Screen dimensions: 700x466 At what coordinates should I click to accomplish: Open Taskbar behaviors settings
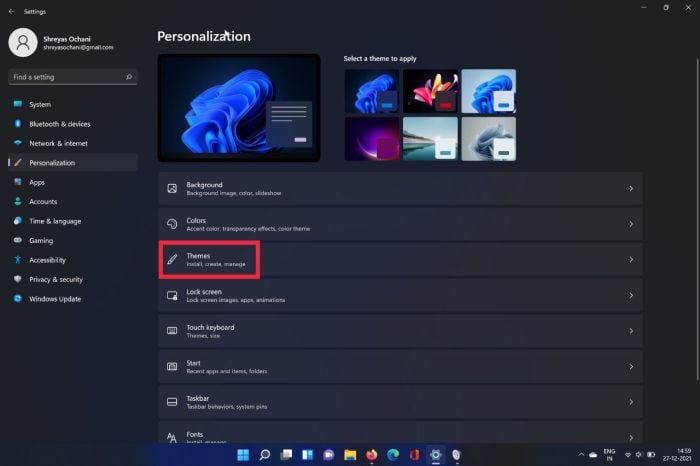(x=400, y=402)
